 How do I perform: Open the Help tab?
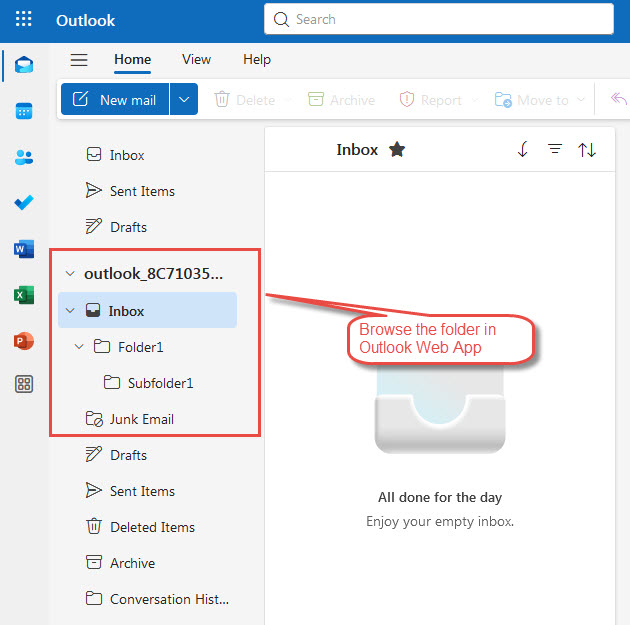[x=257, y=60]
